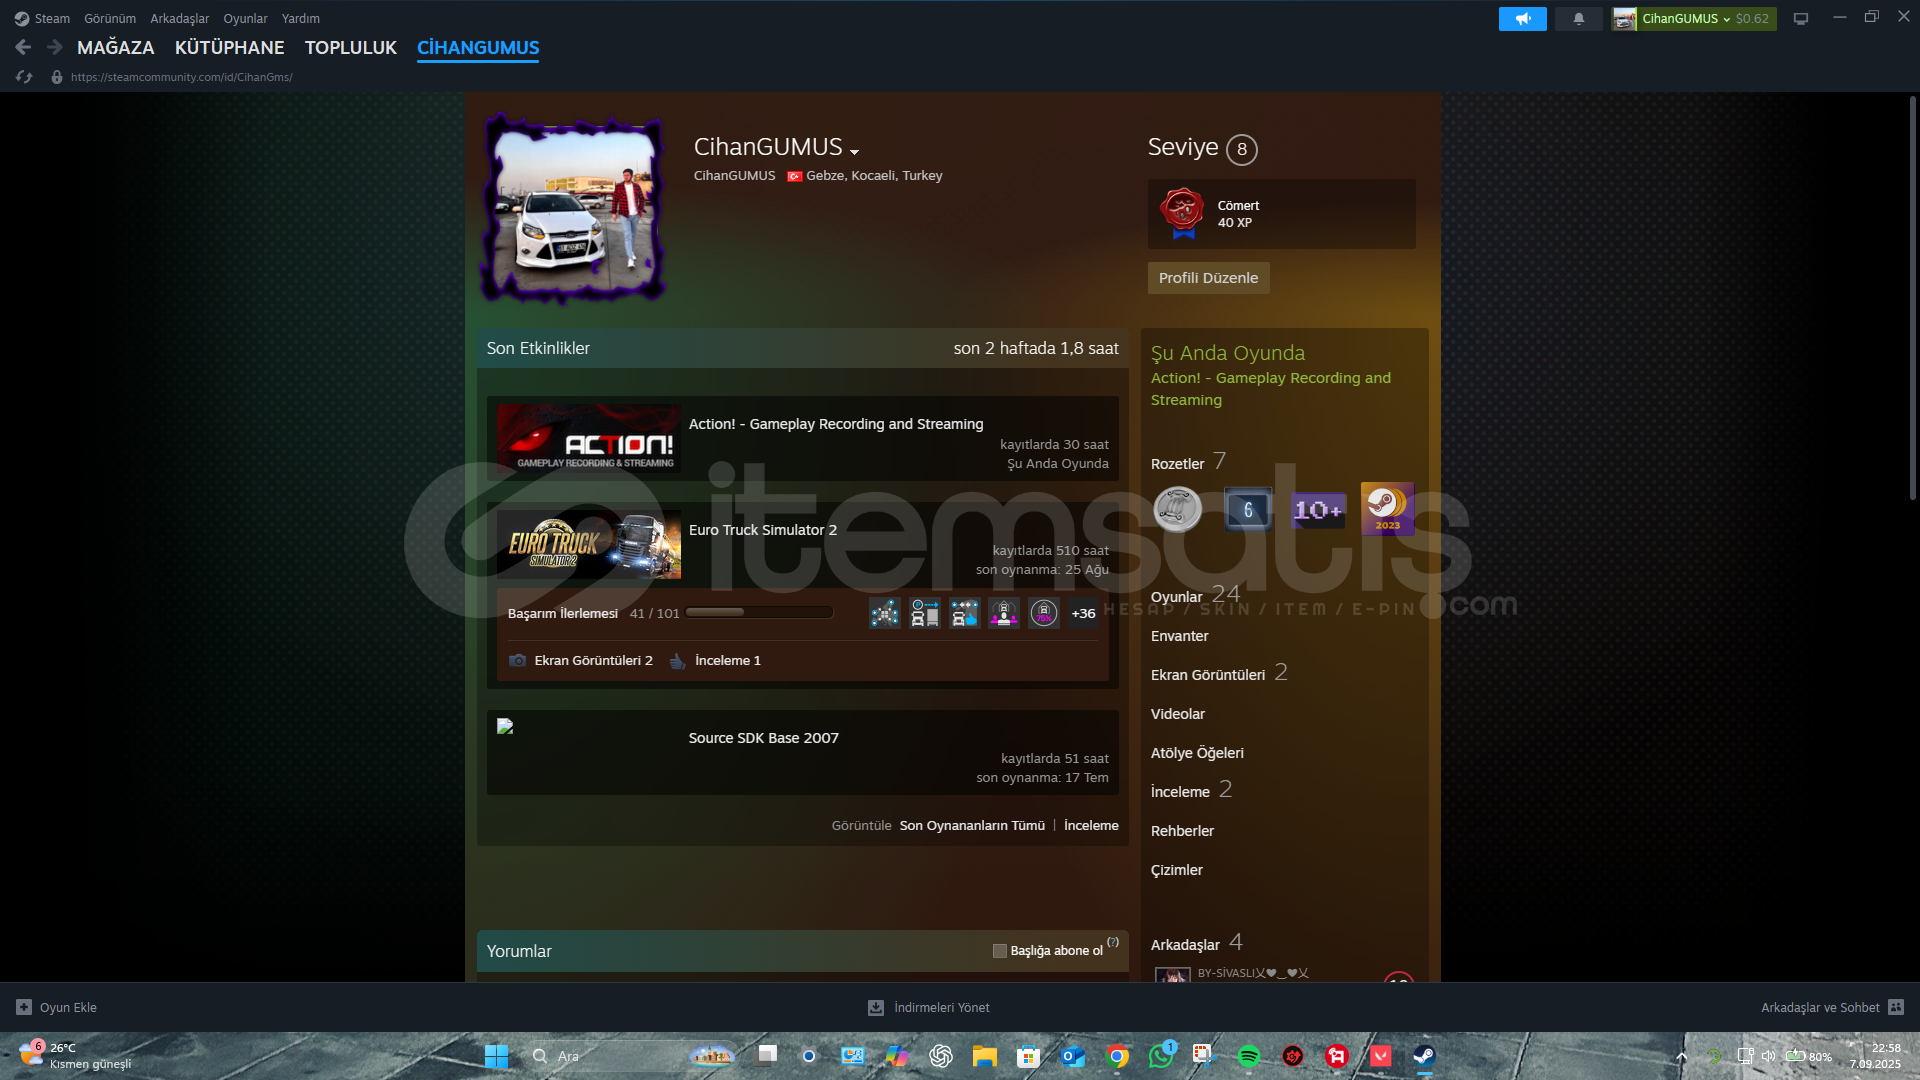This screenshot has height=1080, width=1920.
Task: Click the second Euro Truck achievement icon
Action: coord(925,613)
